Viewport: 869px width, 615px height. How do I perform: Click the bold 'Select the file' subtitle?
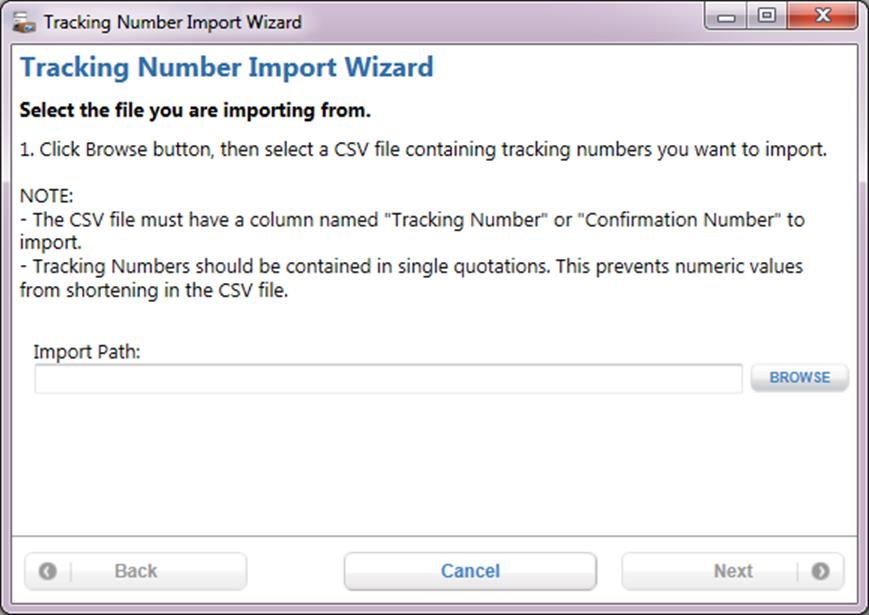point(195,110)
